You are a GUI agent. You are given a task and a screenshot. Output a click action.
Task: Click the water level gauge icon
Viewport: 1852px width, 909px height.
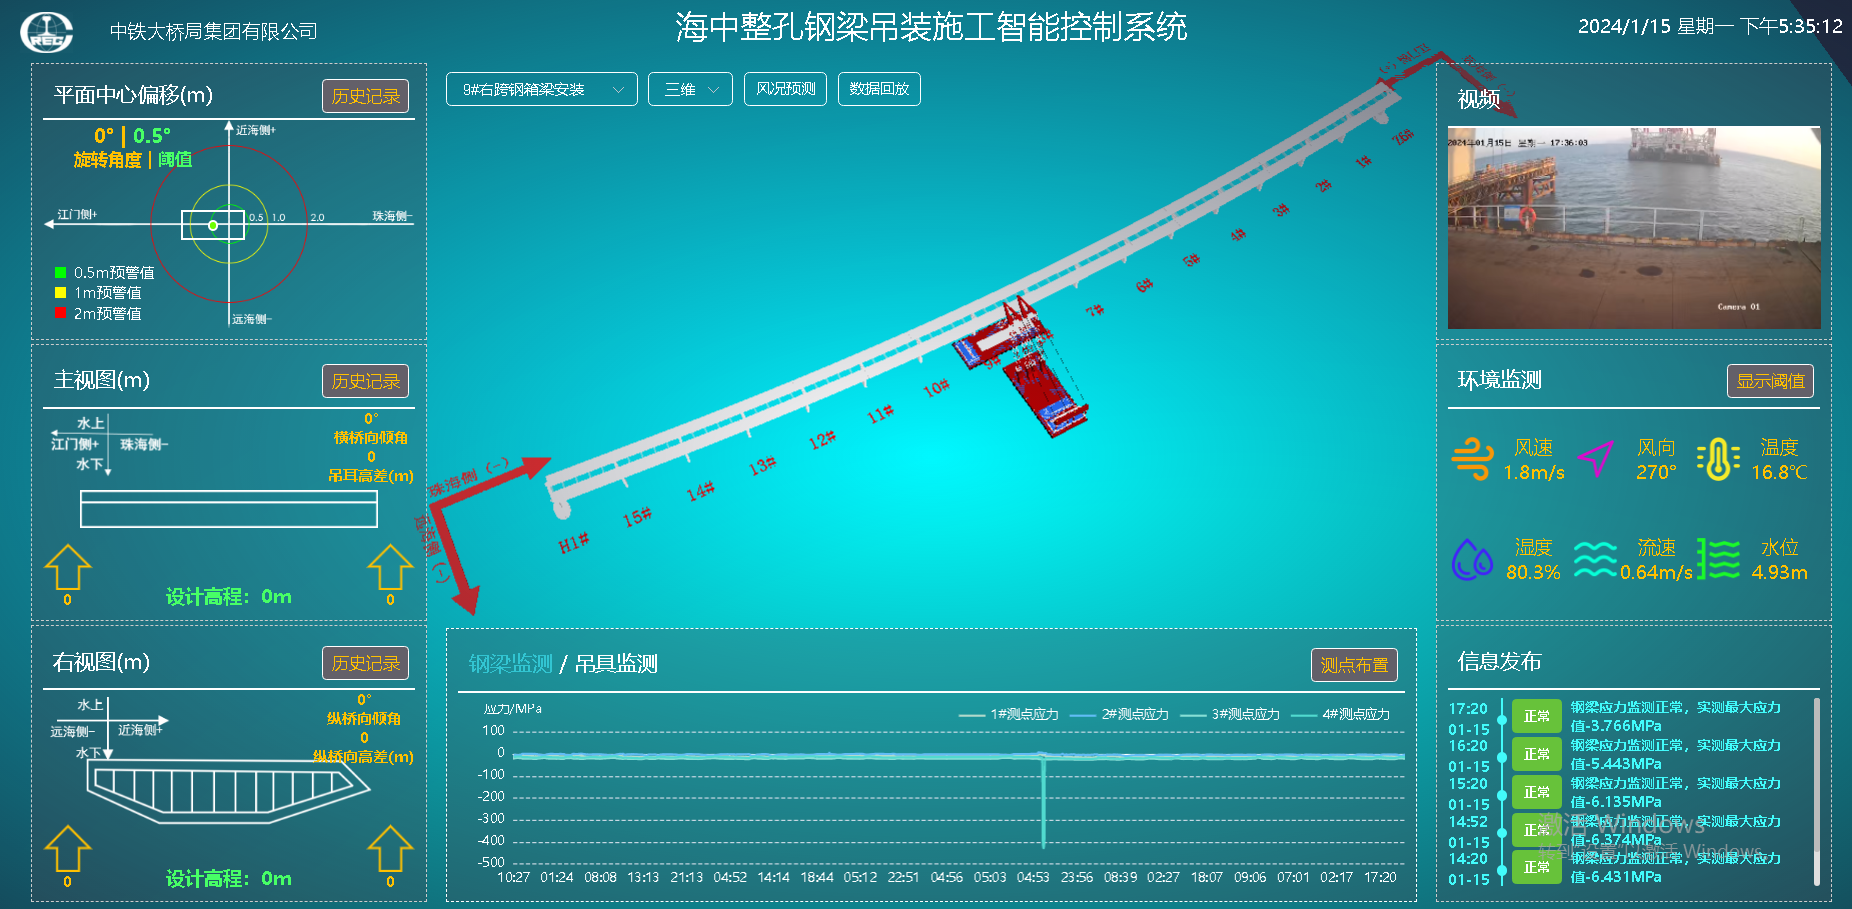tap(1718, 559)
